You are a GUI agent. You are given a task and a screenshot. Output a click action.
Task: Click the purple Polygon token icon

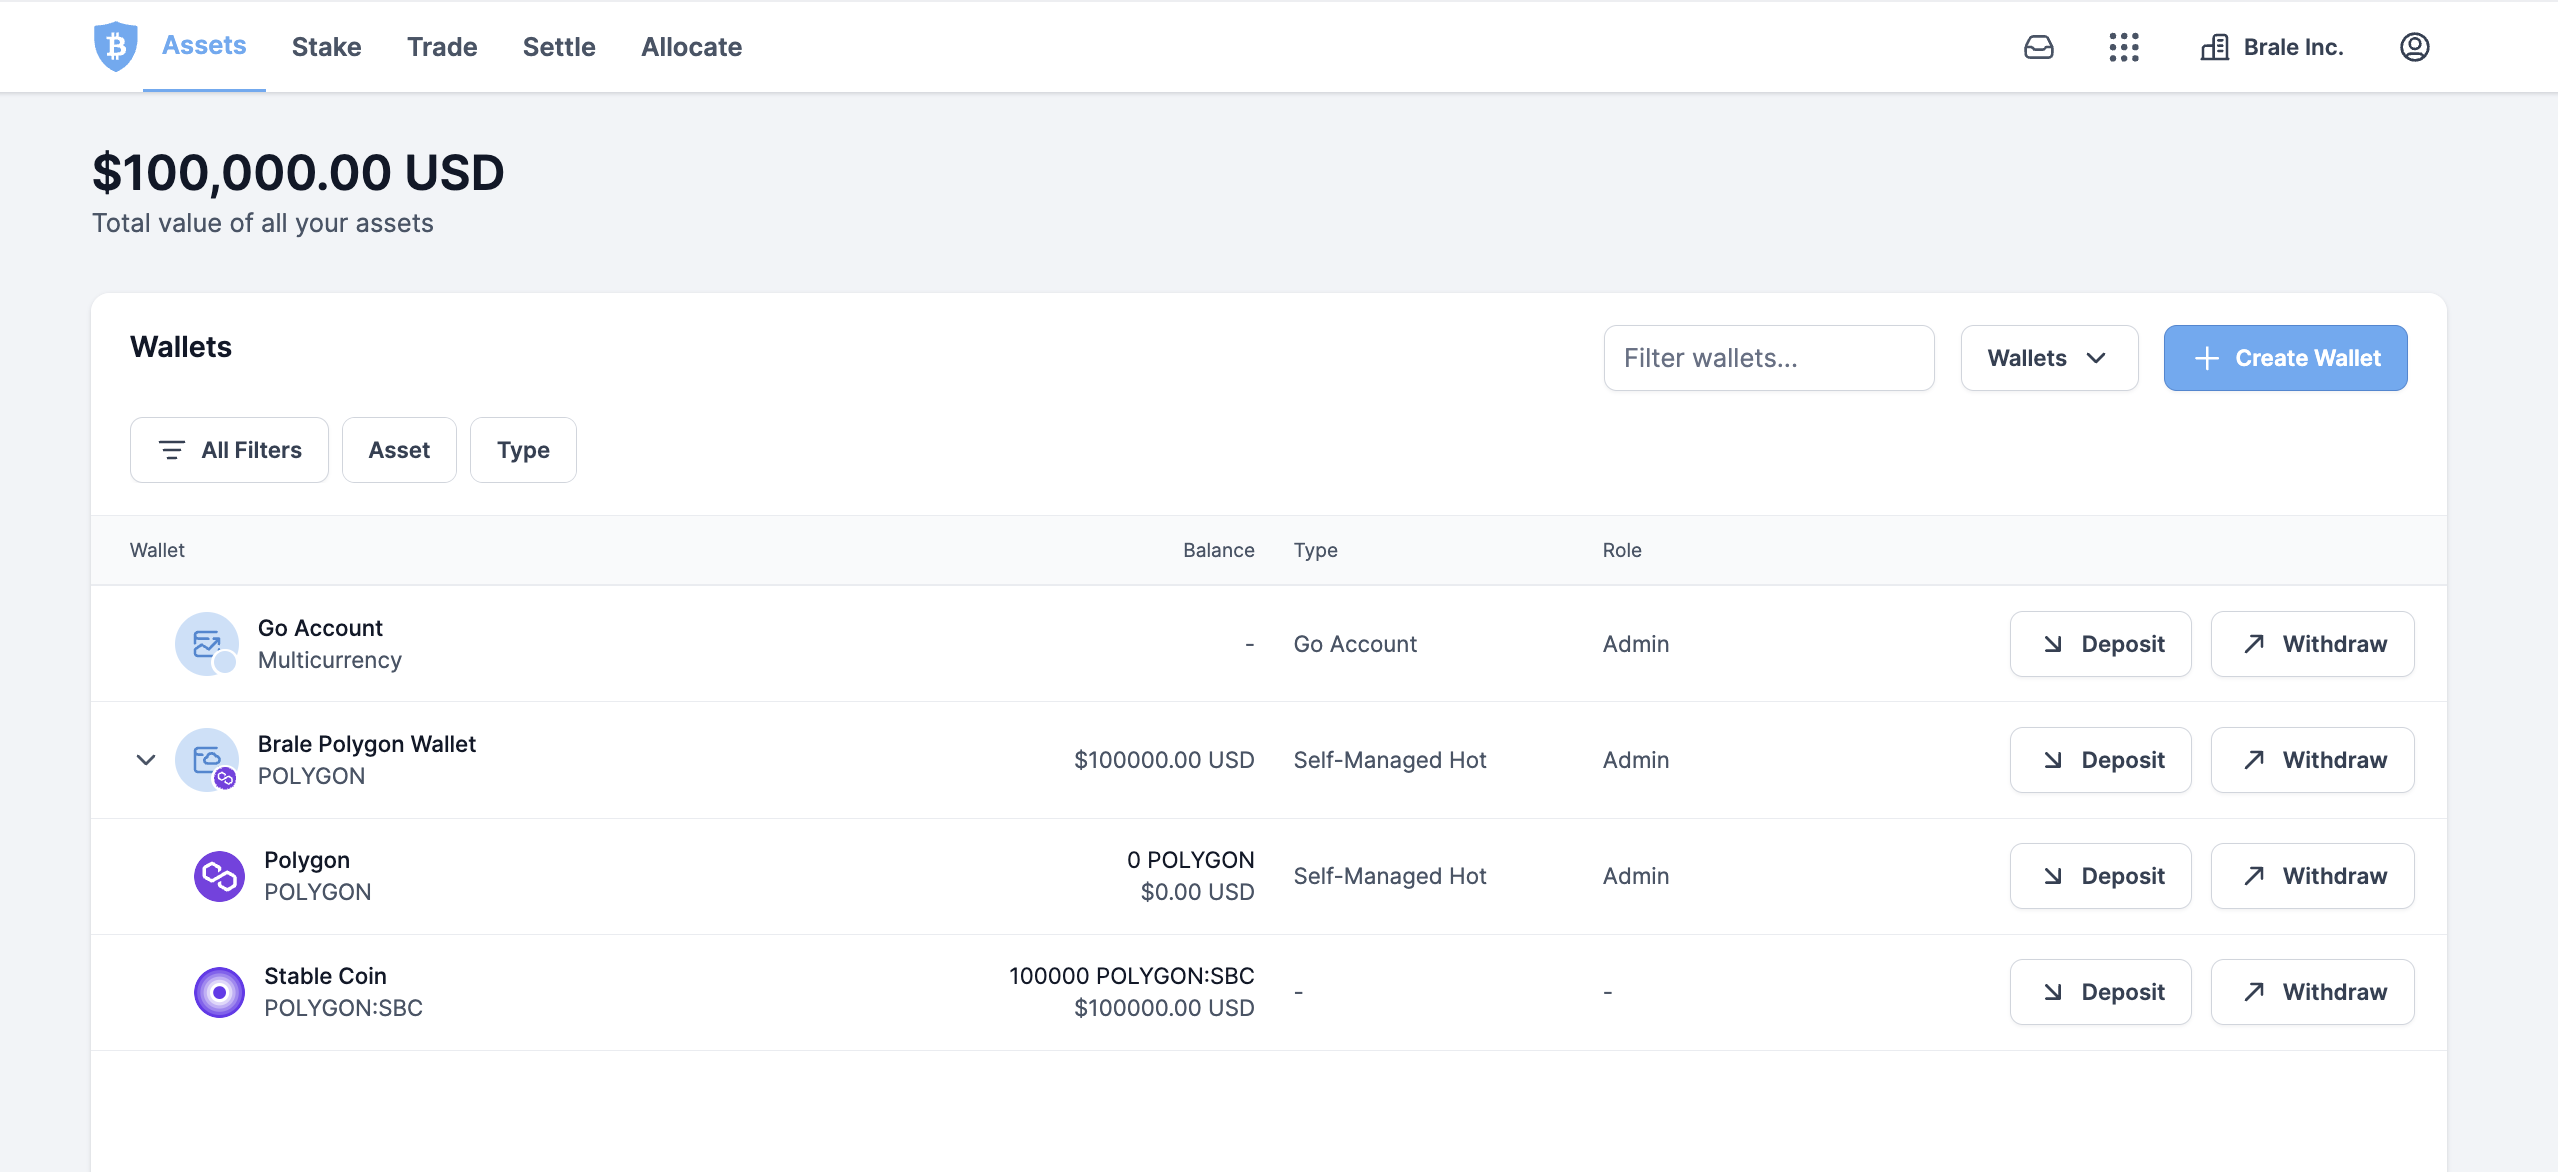tap(219, 876)
